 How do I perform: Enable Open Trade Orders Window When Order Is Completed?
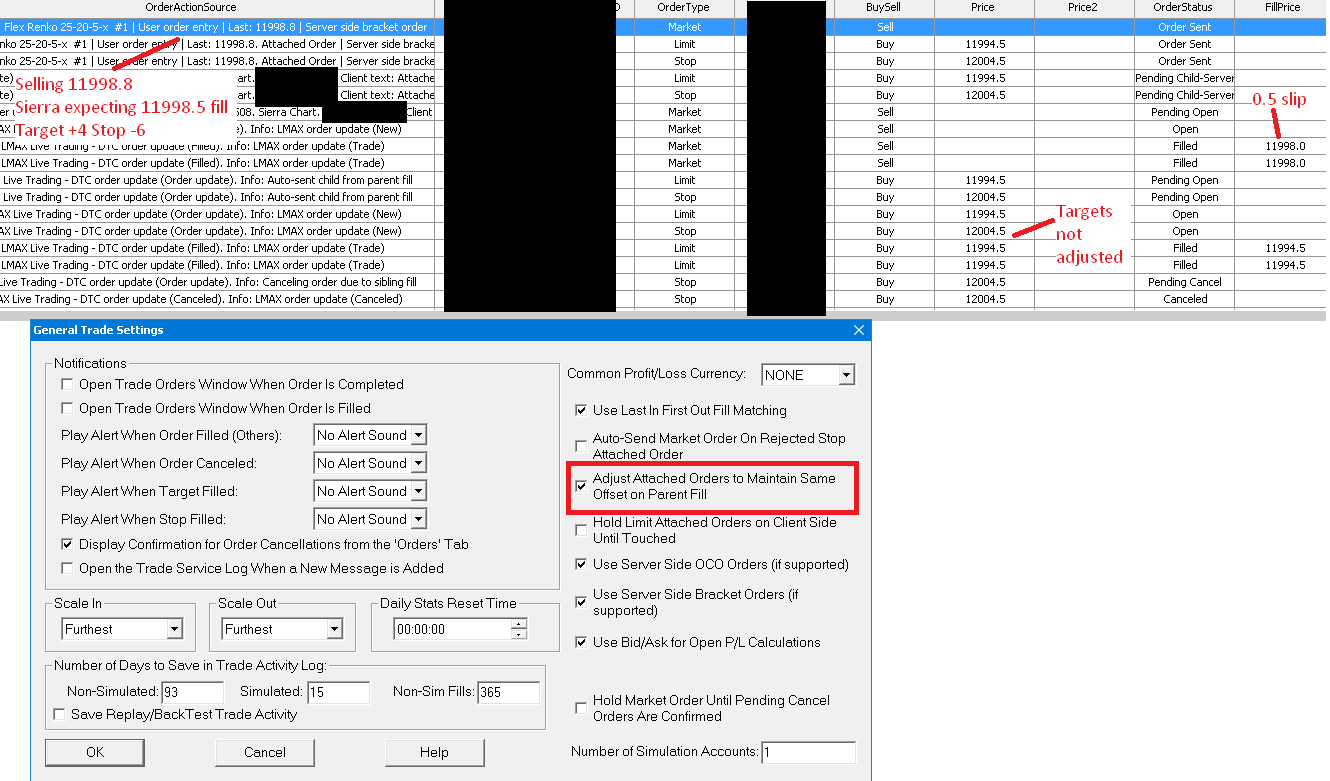pyautogui.click(x=67, y=384)
